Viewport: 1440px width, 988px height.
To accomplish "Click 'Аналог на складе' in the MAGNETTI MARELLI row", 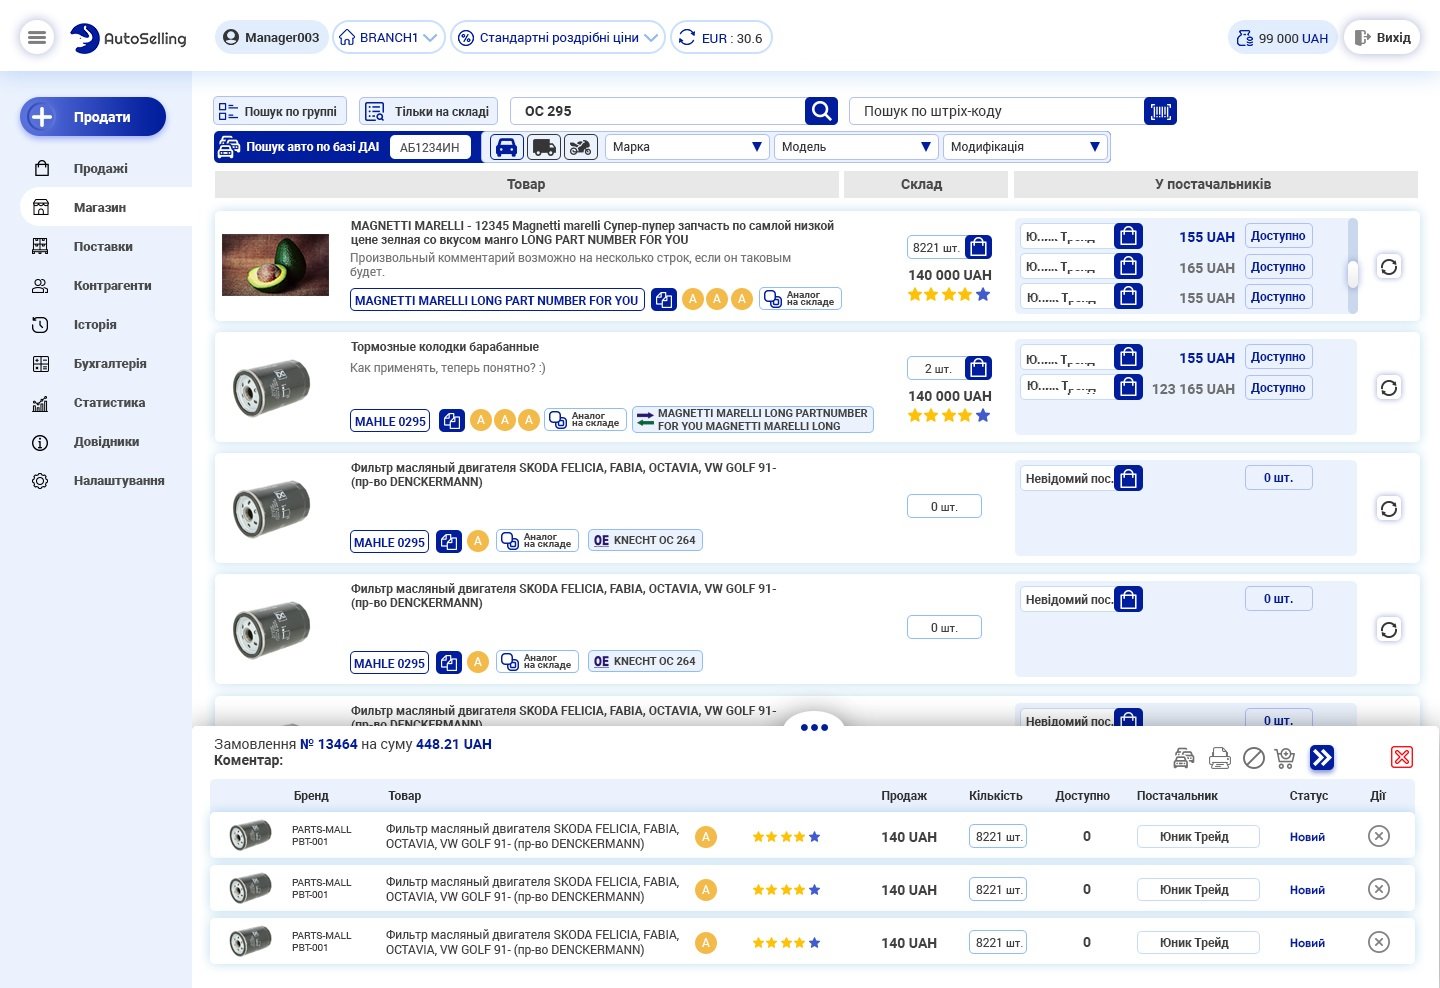I will tap(800, 298).
